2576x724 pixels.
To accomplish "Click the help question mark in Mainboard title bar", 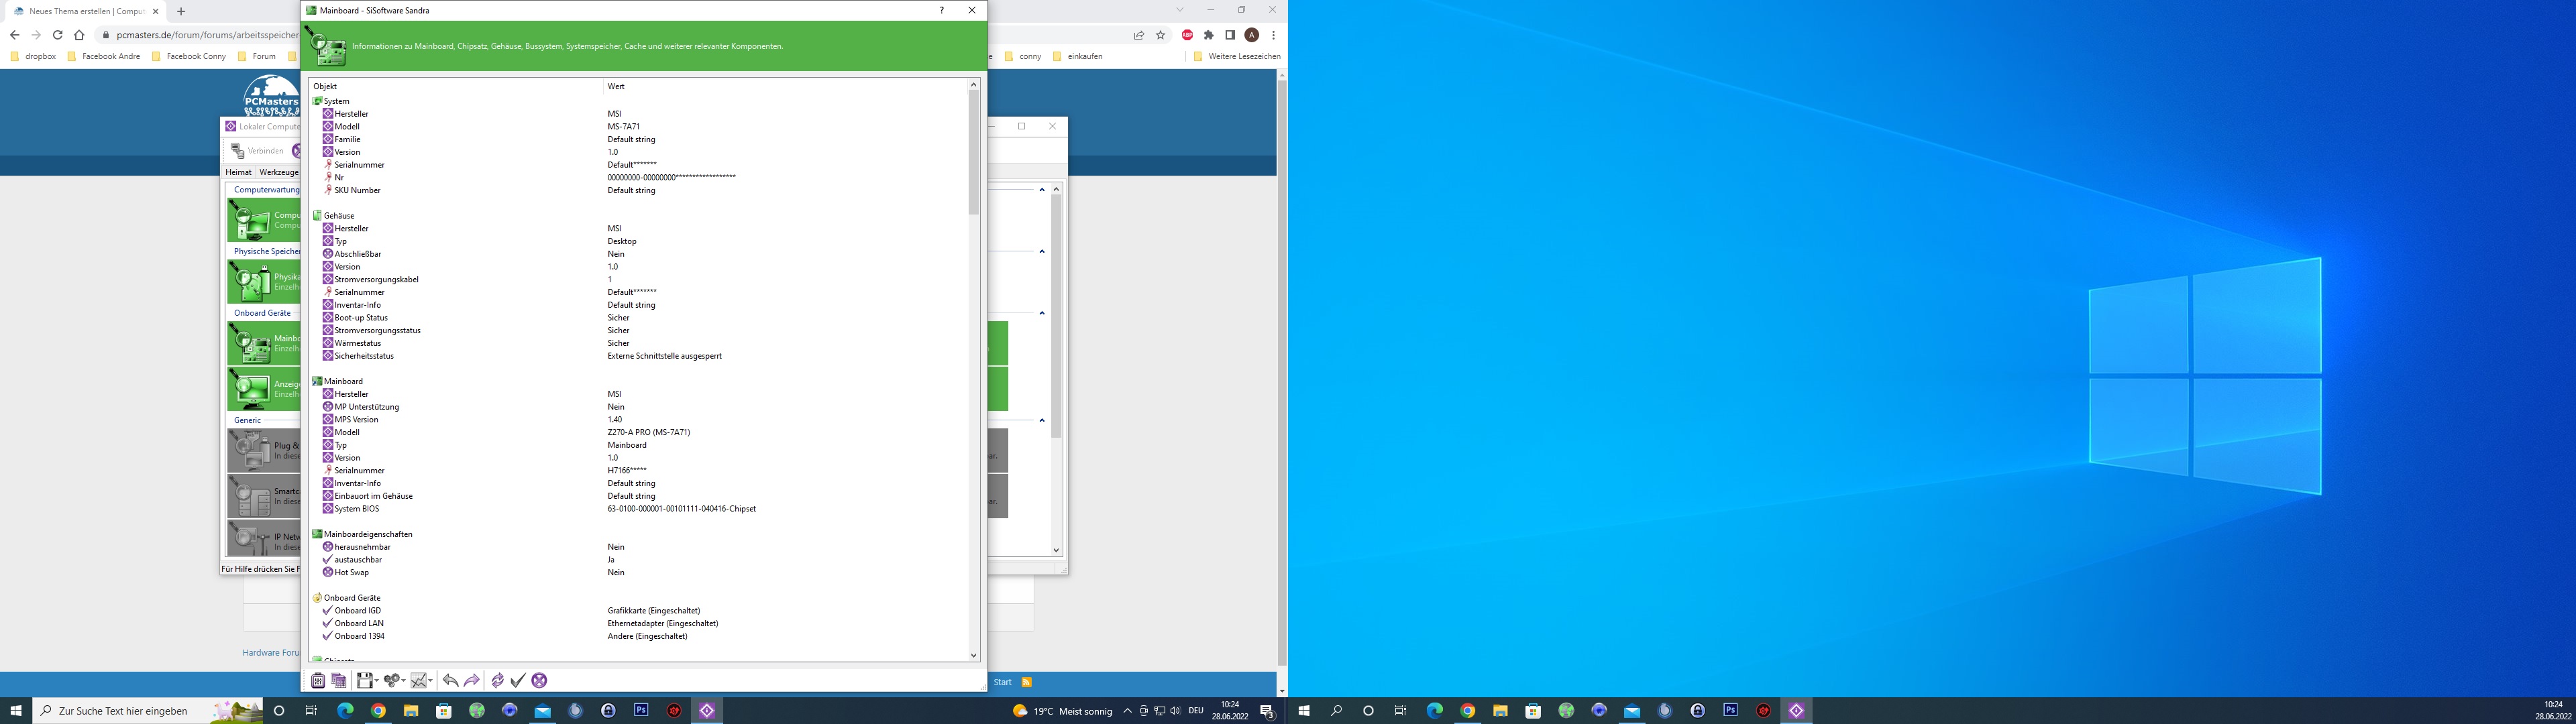I will coord(941,10).
